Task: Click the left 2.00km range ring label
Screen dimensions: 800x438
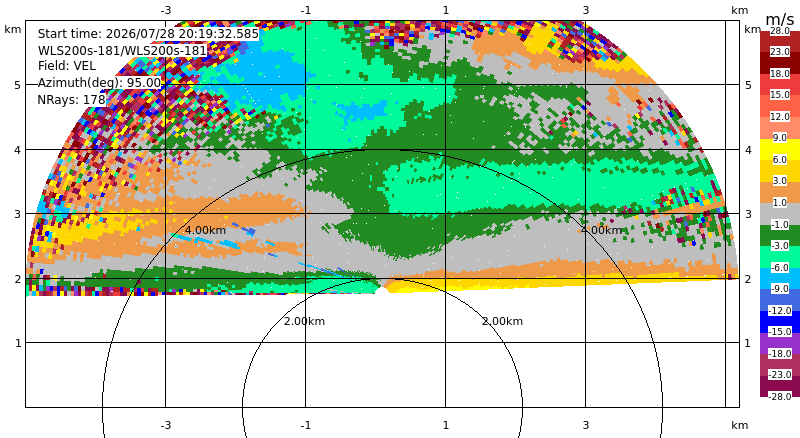Action: pyautogui.click(x=304, y=321)
